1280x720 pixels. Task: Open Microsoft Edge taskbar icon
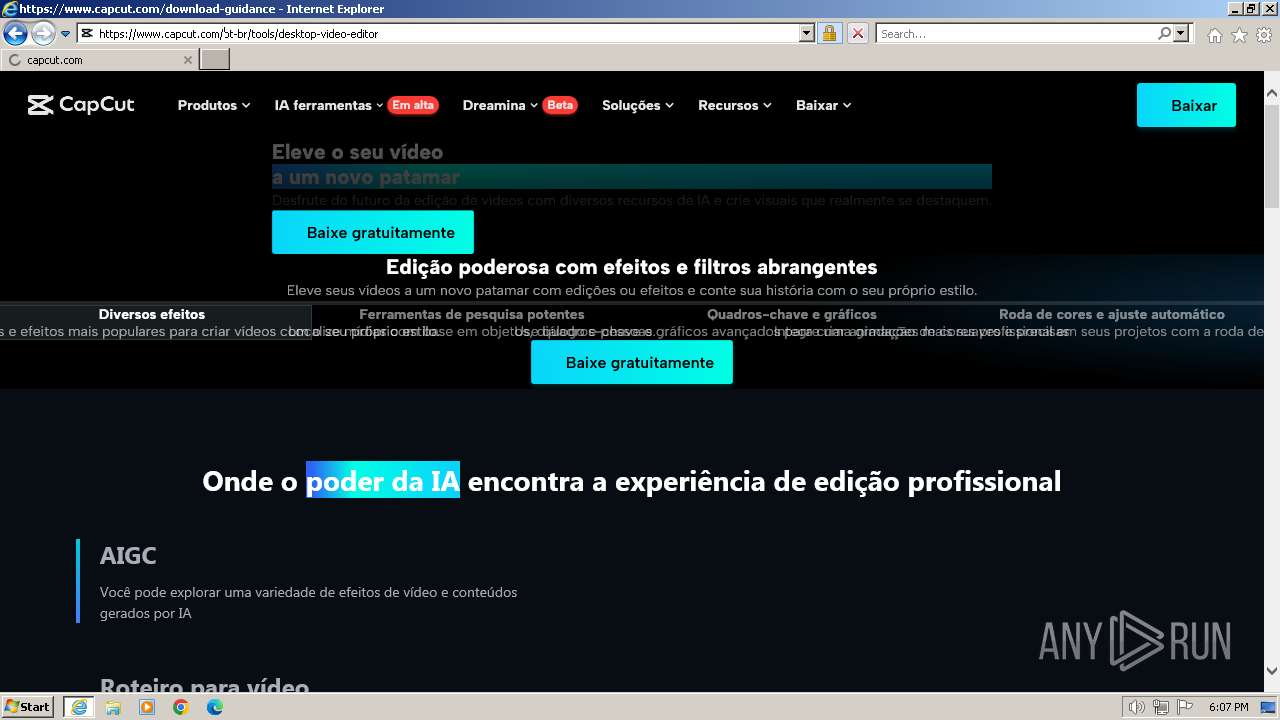pyautogui.click(x=215, y=707)
